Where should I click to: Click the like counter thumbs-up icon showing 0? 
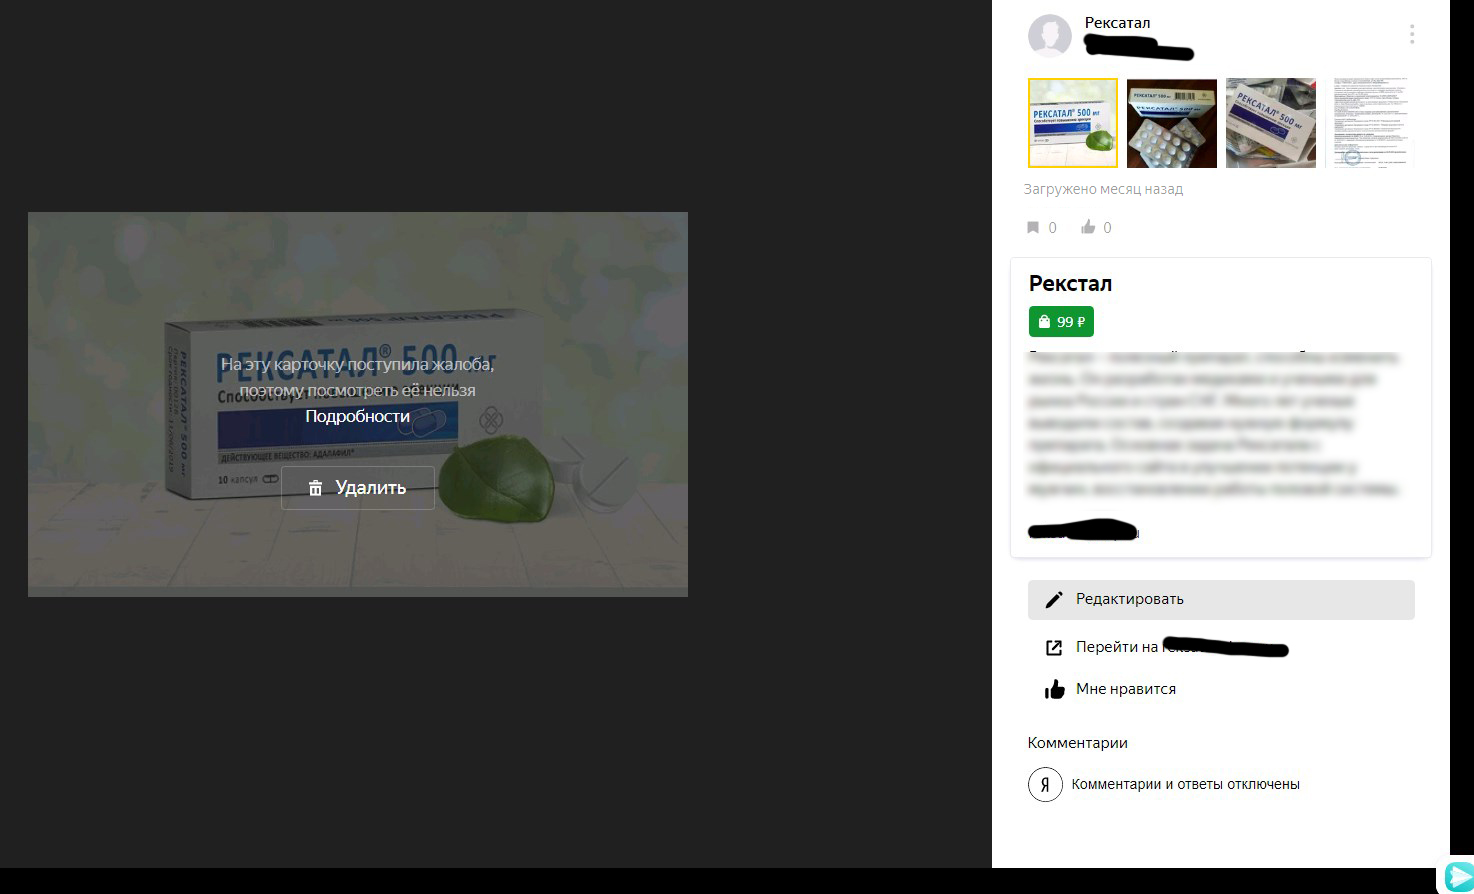click(x=1089, y=227)
